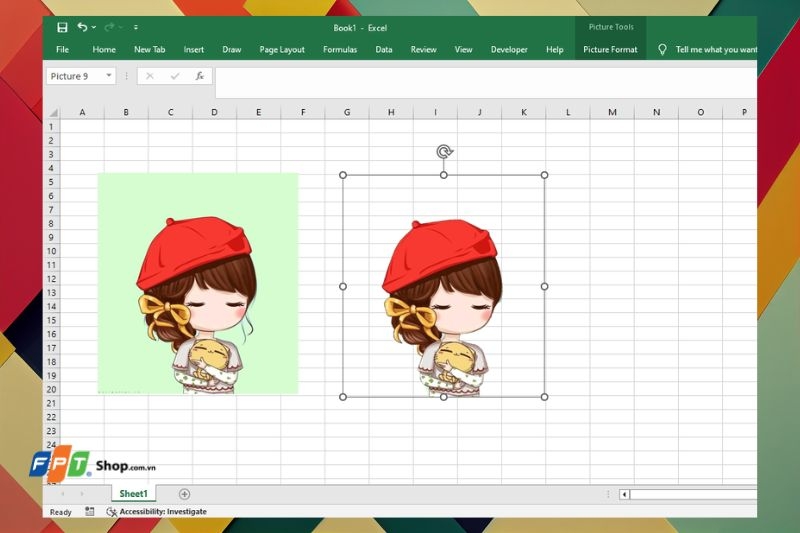The image size is (800, 533).
Task: Select the picture with green background
Action: click(198, 283)
